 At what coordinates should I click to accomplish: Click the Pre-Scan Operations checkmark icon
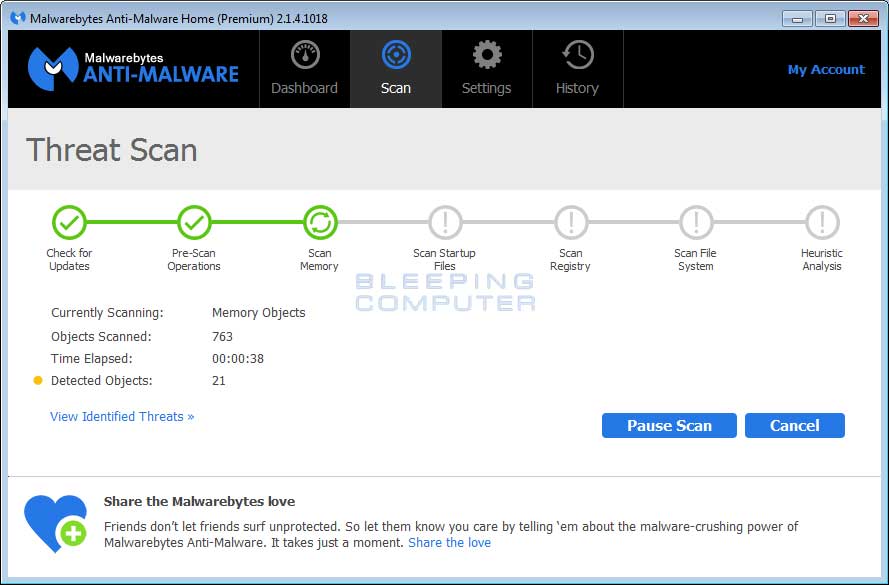coord(194,222)
